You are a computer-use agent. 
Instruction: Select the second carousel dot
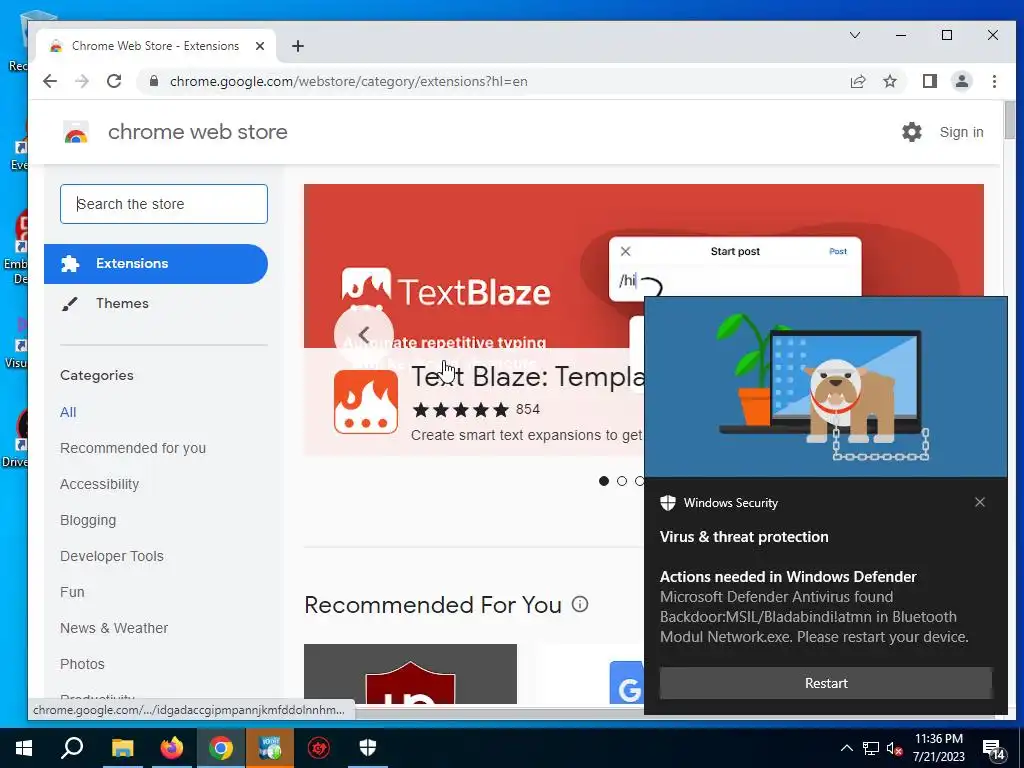(x=622, y=481)
